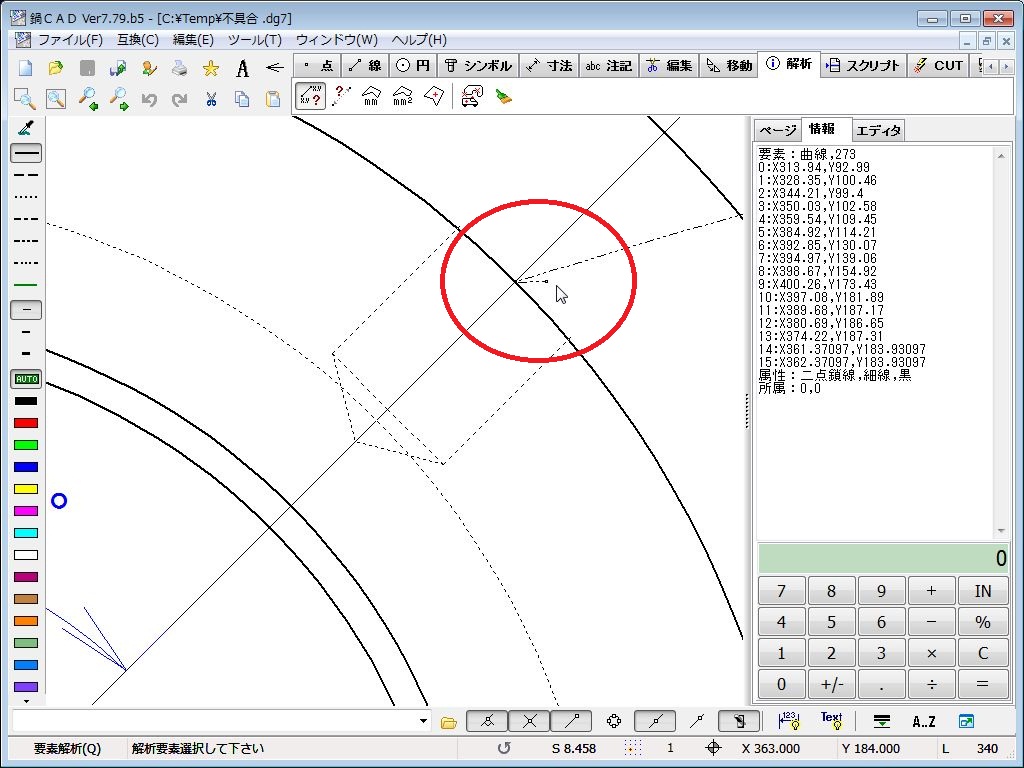Select the polygon point analysis tool

434,96
